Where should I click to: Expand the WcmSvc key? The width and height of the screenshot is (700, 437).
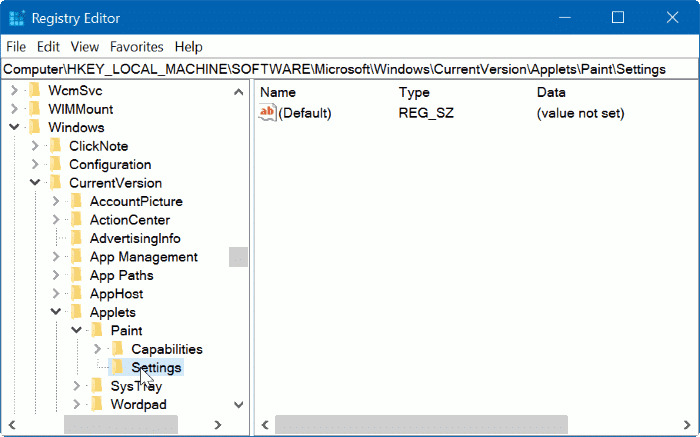[x=14, y=91]
